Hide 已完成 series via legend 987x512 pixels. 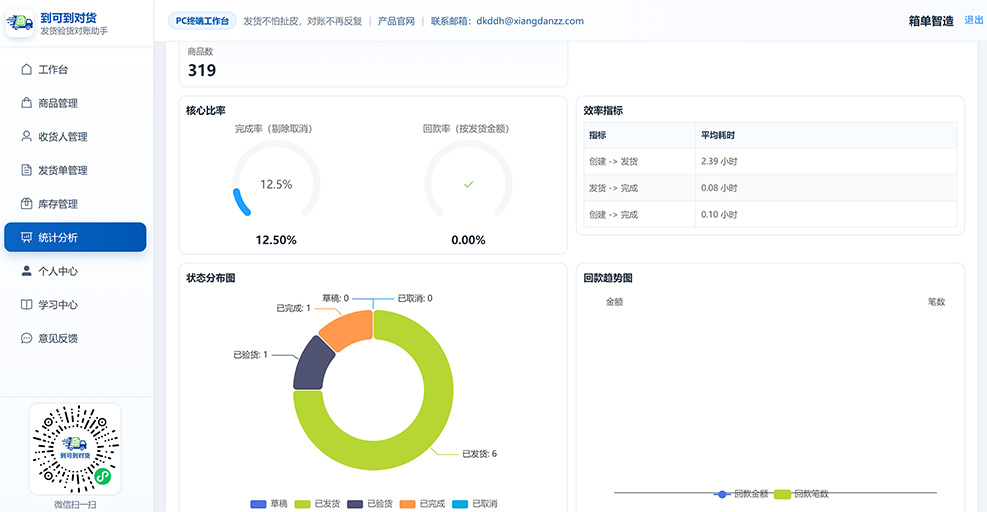[x=422, y=504]
